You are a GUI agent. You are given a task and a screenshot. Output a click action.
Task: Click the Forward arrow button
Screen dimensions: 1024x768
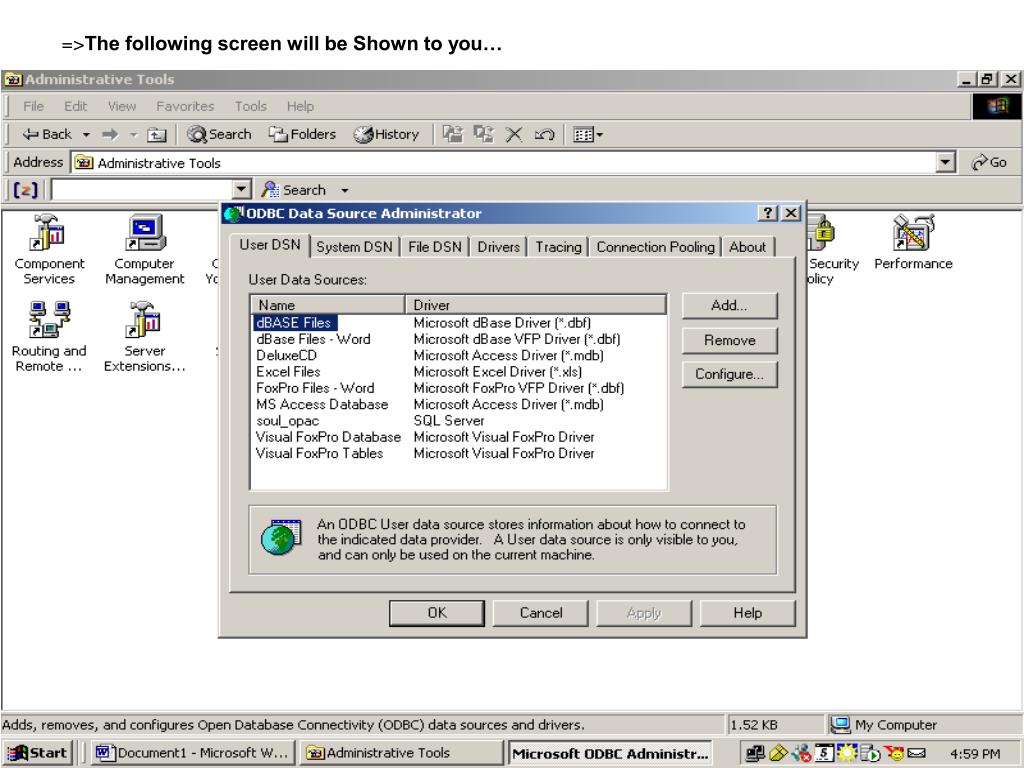tap(110, 135)
